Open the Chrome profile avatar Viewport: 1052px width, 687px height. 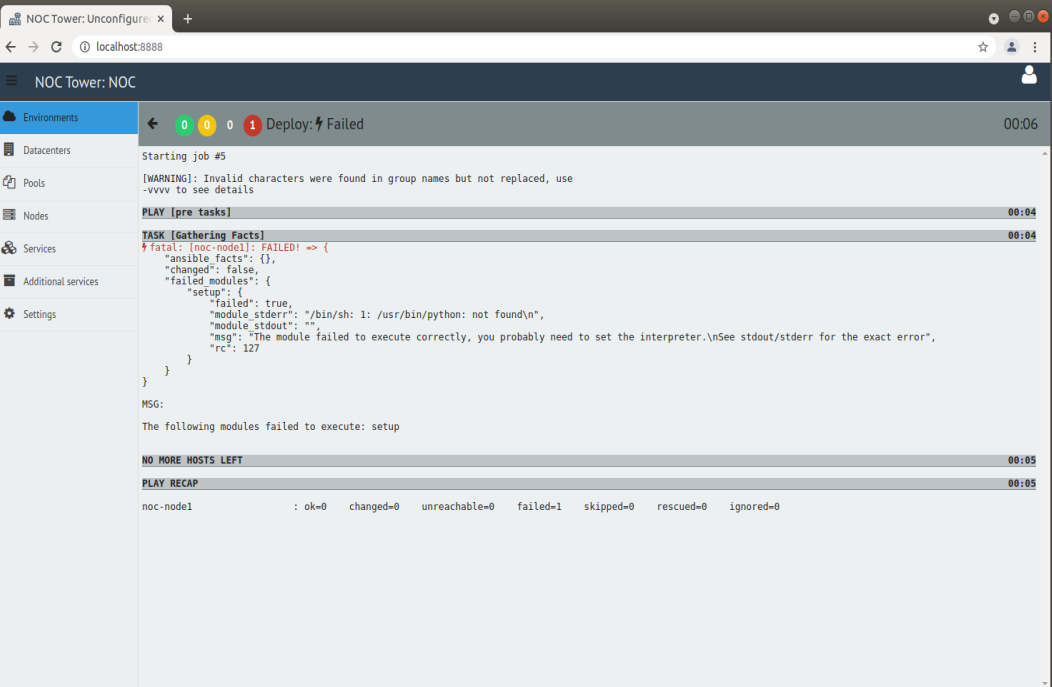pos(1011,46)
